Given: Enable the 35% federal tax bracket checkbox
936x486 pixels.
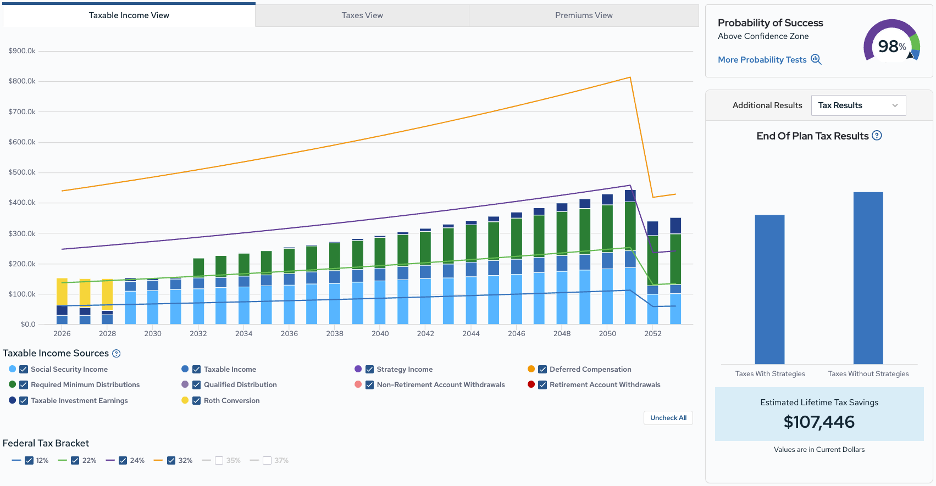Looking at the screenshot, I should click(x=219, y=461).
